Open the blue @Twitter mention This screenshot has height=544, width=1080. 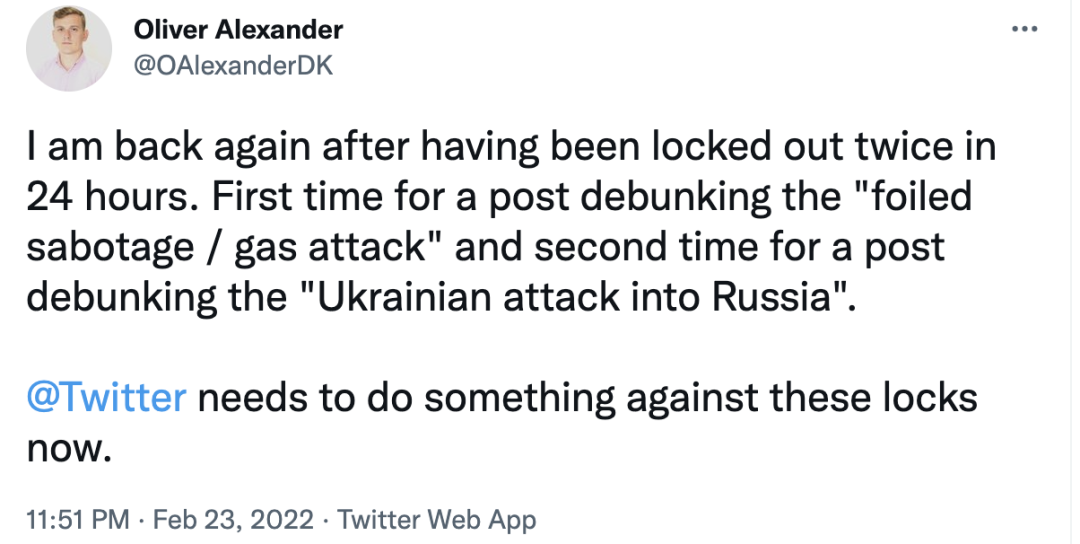pos(108,398)
